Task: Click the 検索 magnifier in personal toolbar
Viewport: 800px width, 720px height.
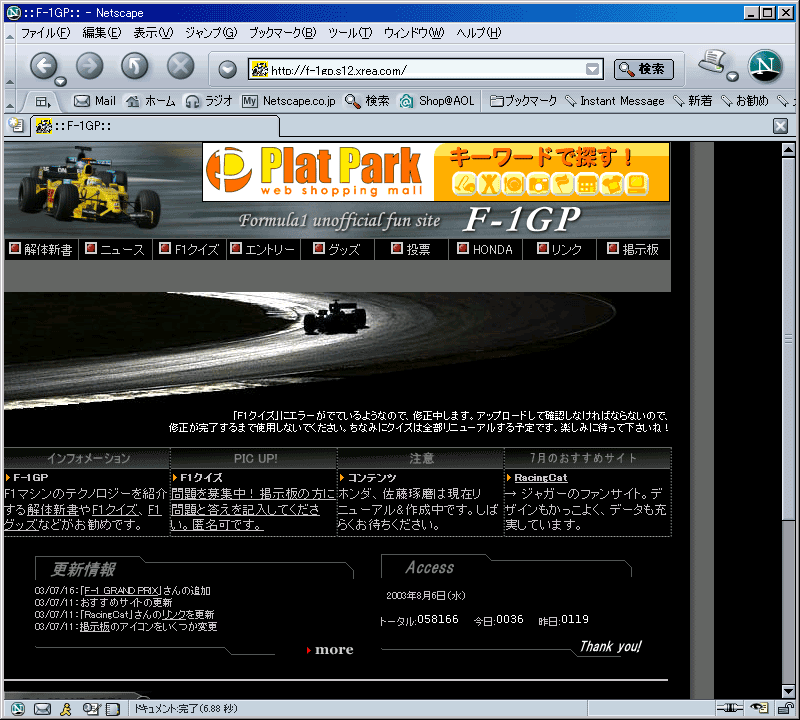Action: coord(367,101)
